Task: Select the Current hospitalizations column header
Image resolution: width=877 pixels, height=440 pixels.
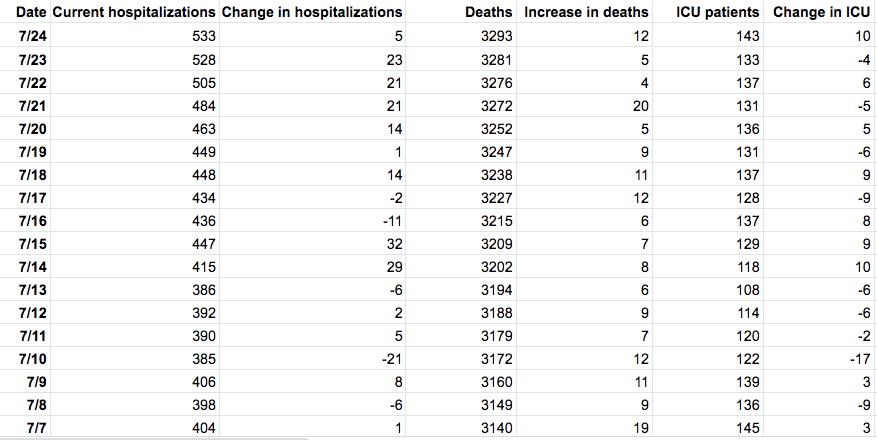Action: (x=133, y=13)
